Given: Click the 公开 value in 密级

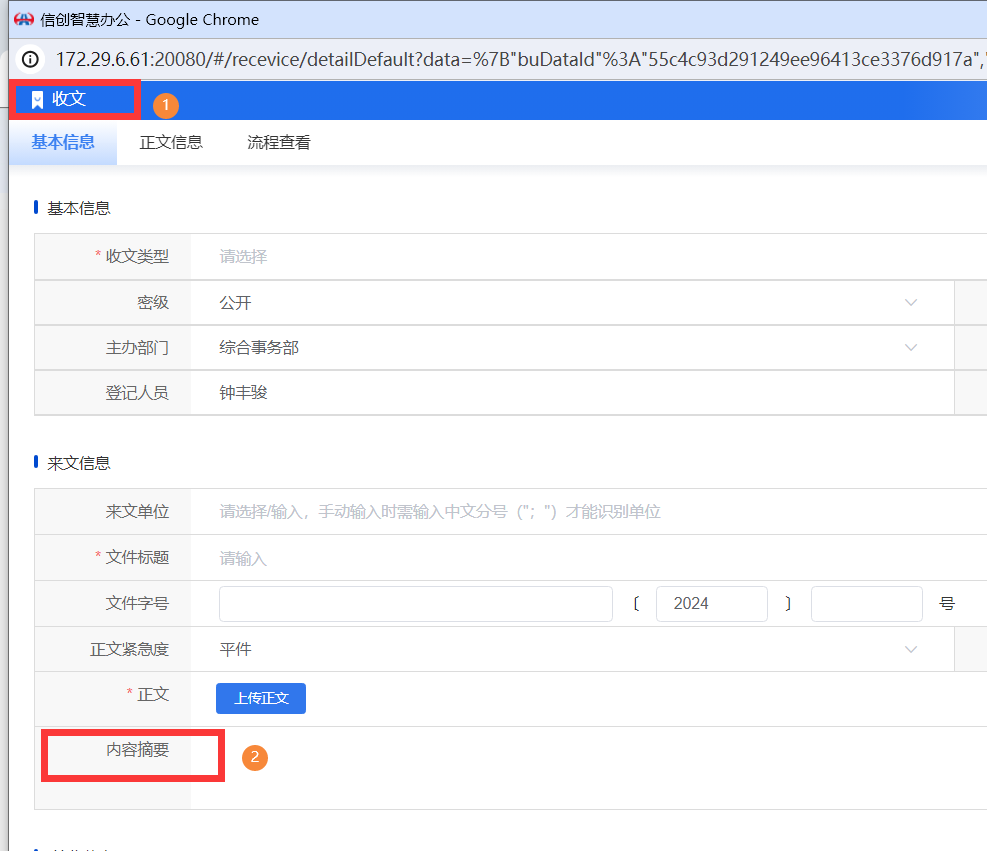Looking at the screenshot, I should [x=235, y=303].
